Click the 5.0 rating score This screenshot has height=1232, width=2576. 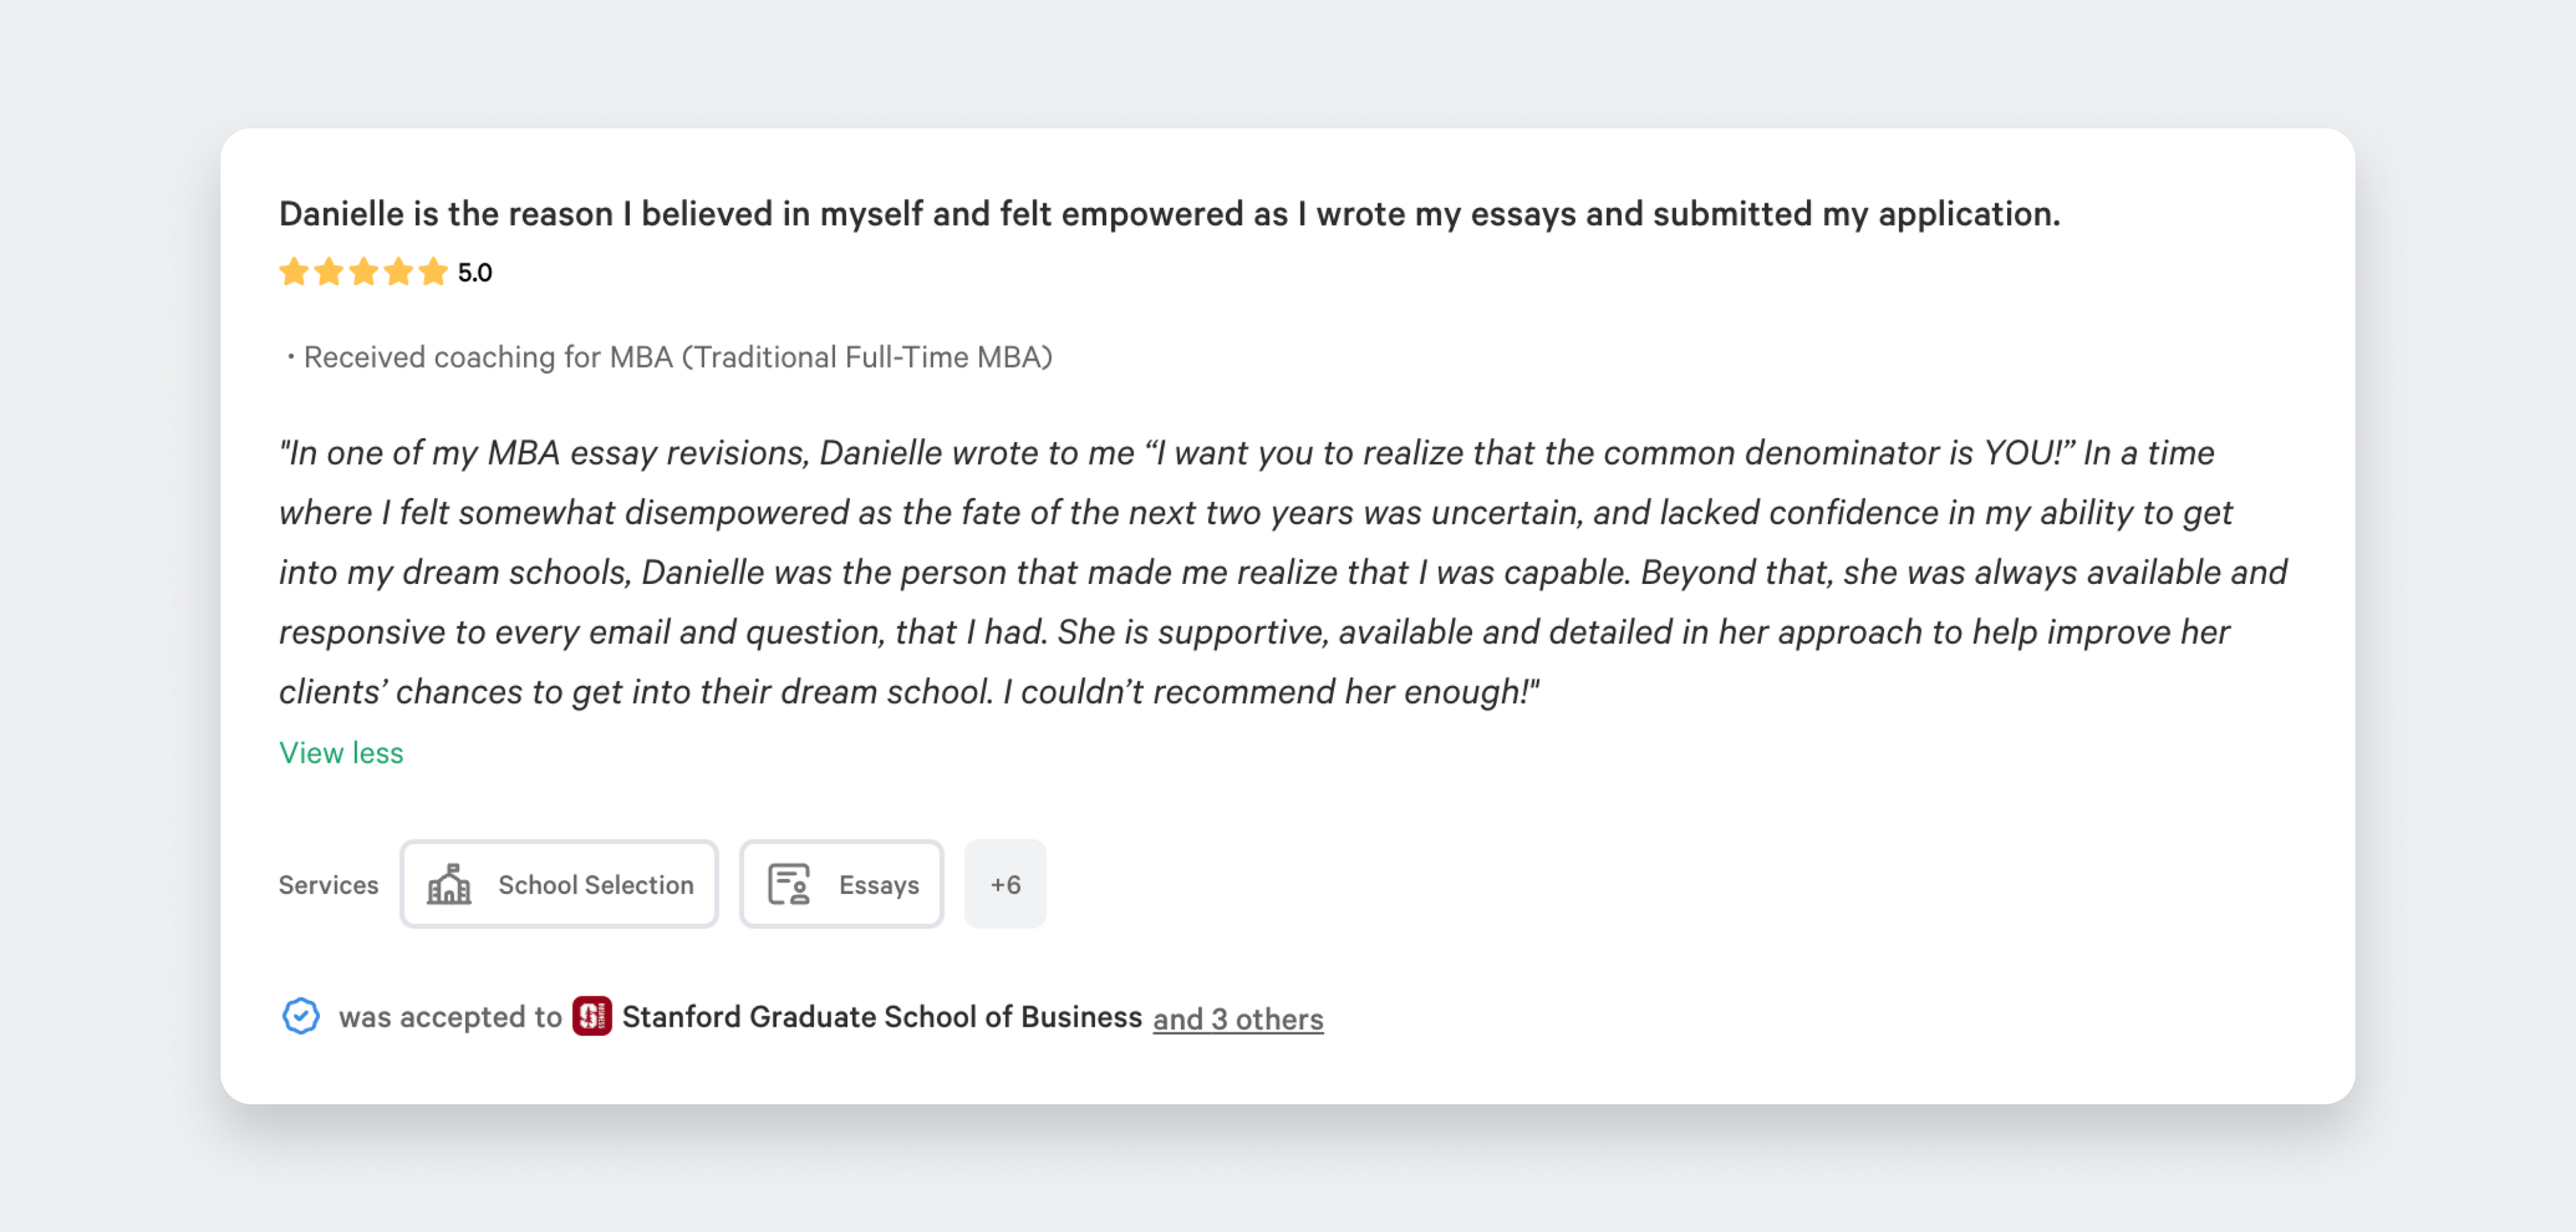tap(475, 273)
